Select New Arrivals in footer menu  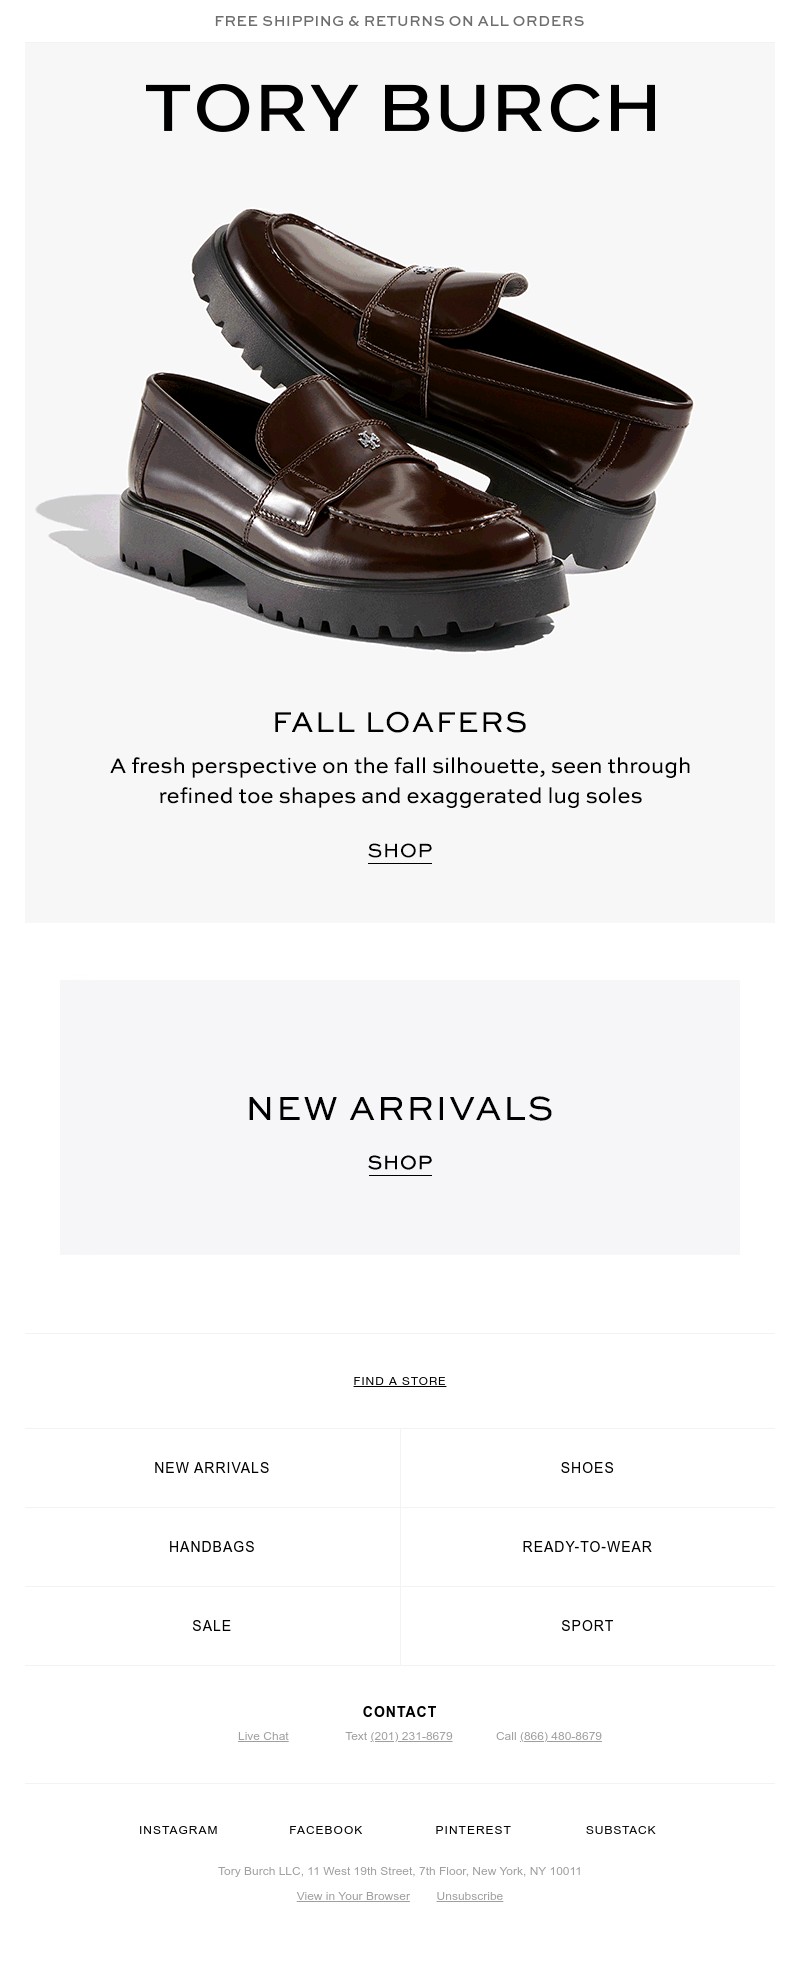pyautogui.click(x=212, y=1468)
